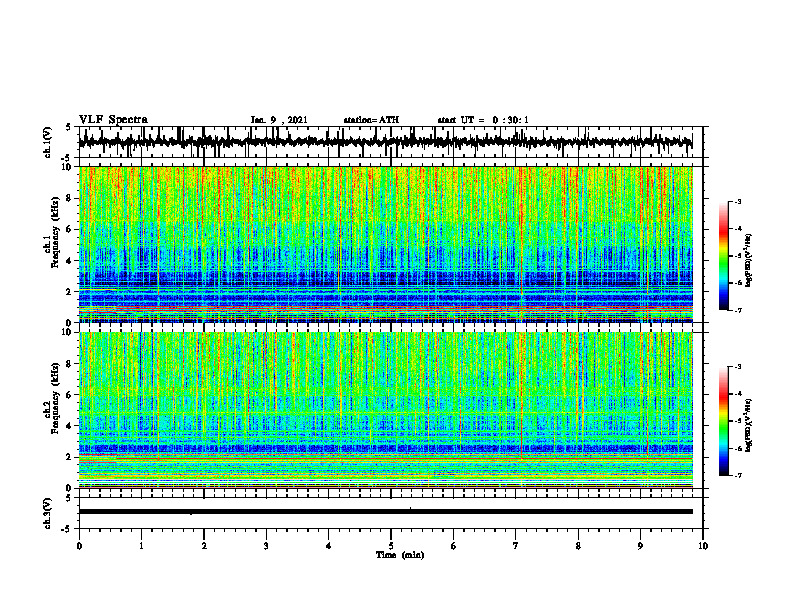Click the ch.2 spectrogram color scale bar
The width and height of the screenshot is (792, 612).
click(x=723, y=421)
